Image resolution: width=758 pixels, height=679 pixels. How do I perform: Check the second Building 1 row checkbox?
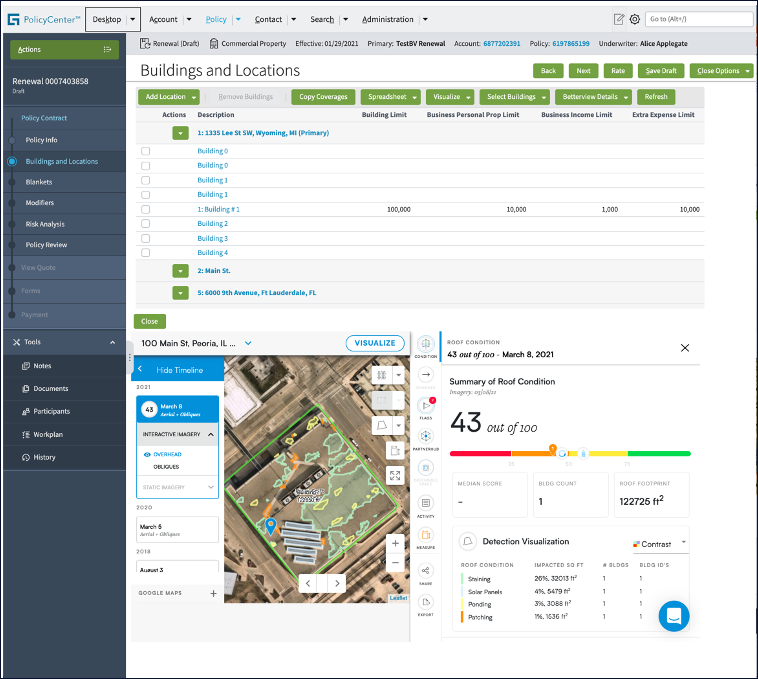click(x=146, y=195)
